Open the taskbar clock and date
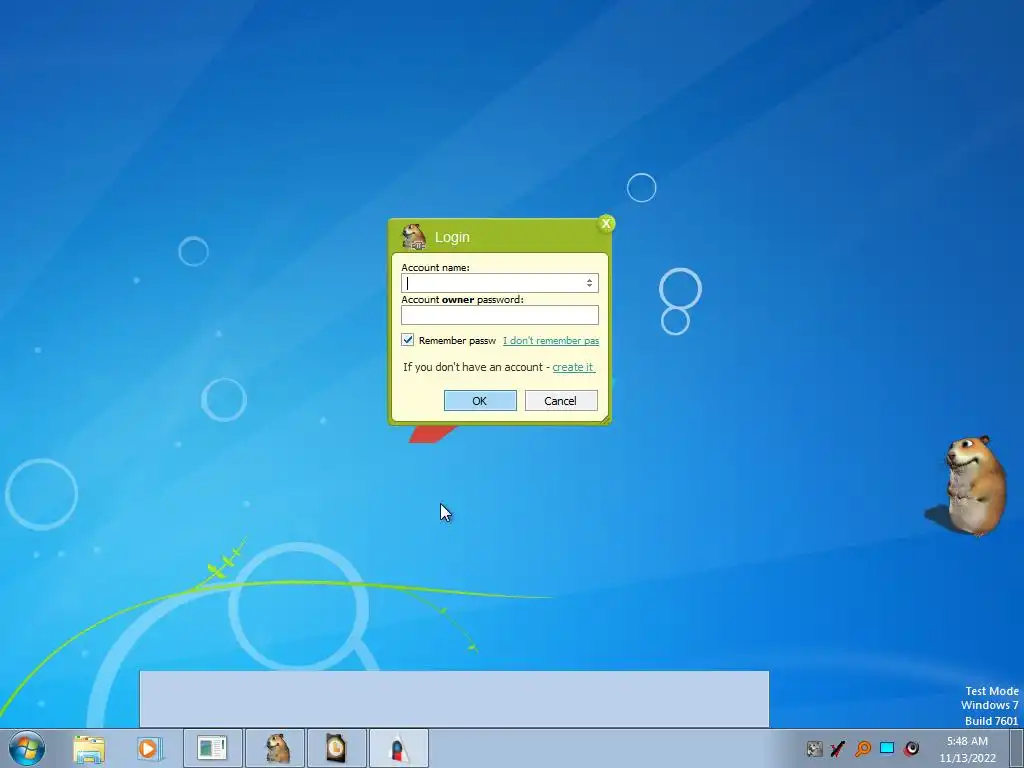Viewport: 1024px width, 768px height. tap(967, 749)
